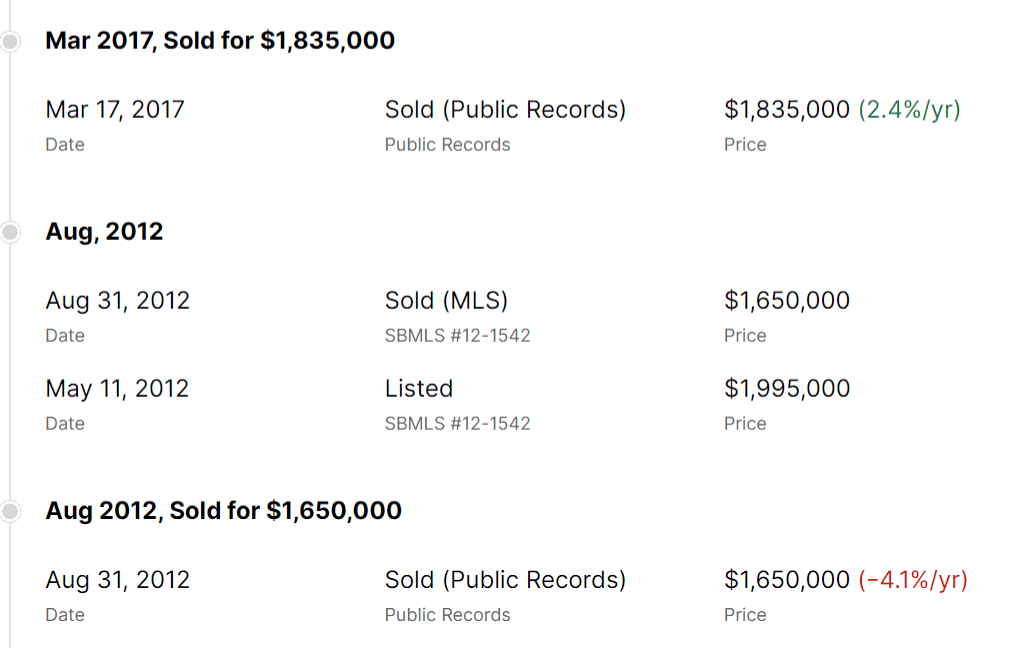Click "Sold (Public Records)" in the last entry
The width and height of the screenshot is (1018, 648).
[505, 580]
